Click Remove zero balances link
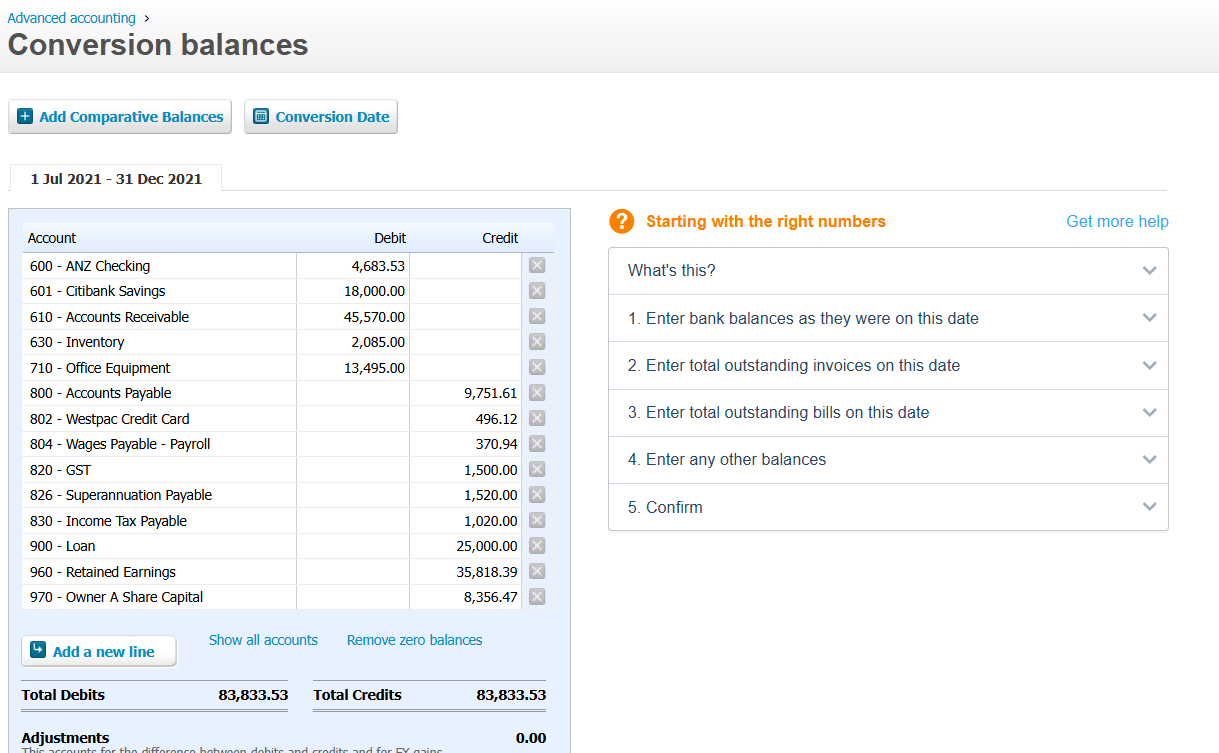 tap(414, 640)
